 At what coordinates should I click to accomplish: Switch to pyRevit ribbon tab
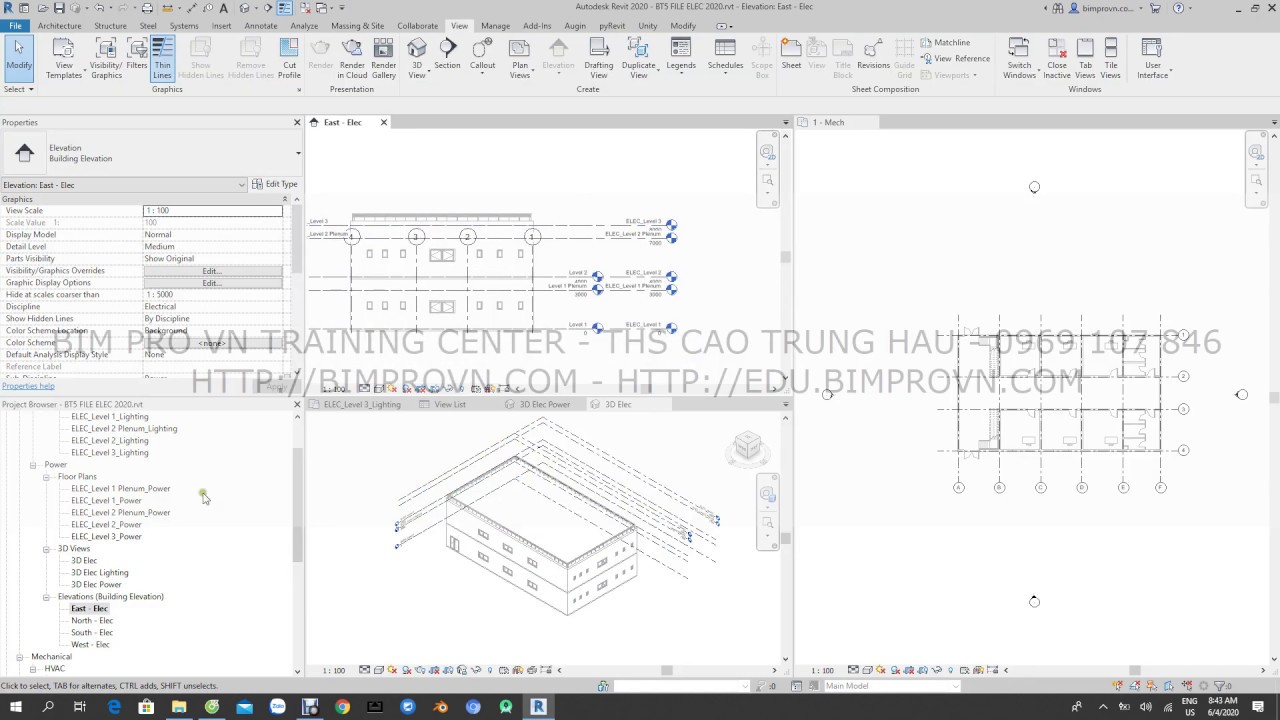pos(613,26)
